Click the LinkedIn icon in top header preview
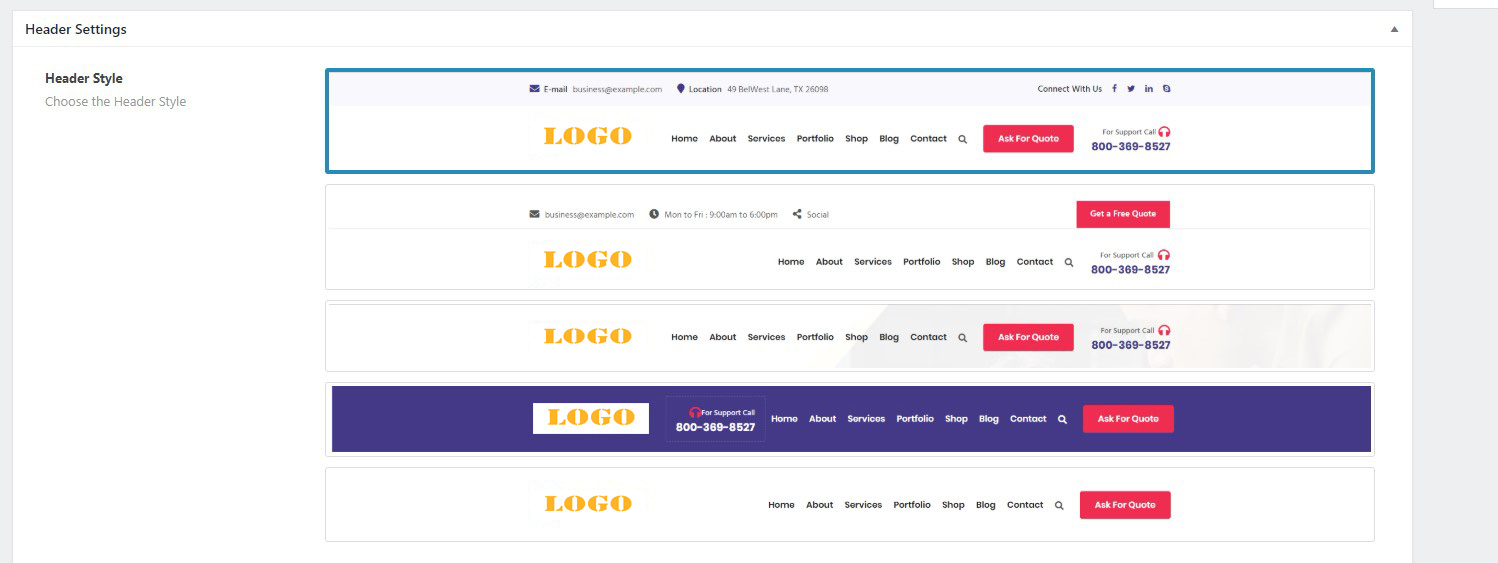This screenshot has height=563, width=1498. [x=1149, y=89]
